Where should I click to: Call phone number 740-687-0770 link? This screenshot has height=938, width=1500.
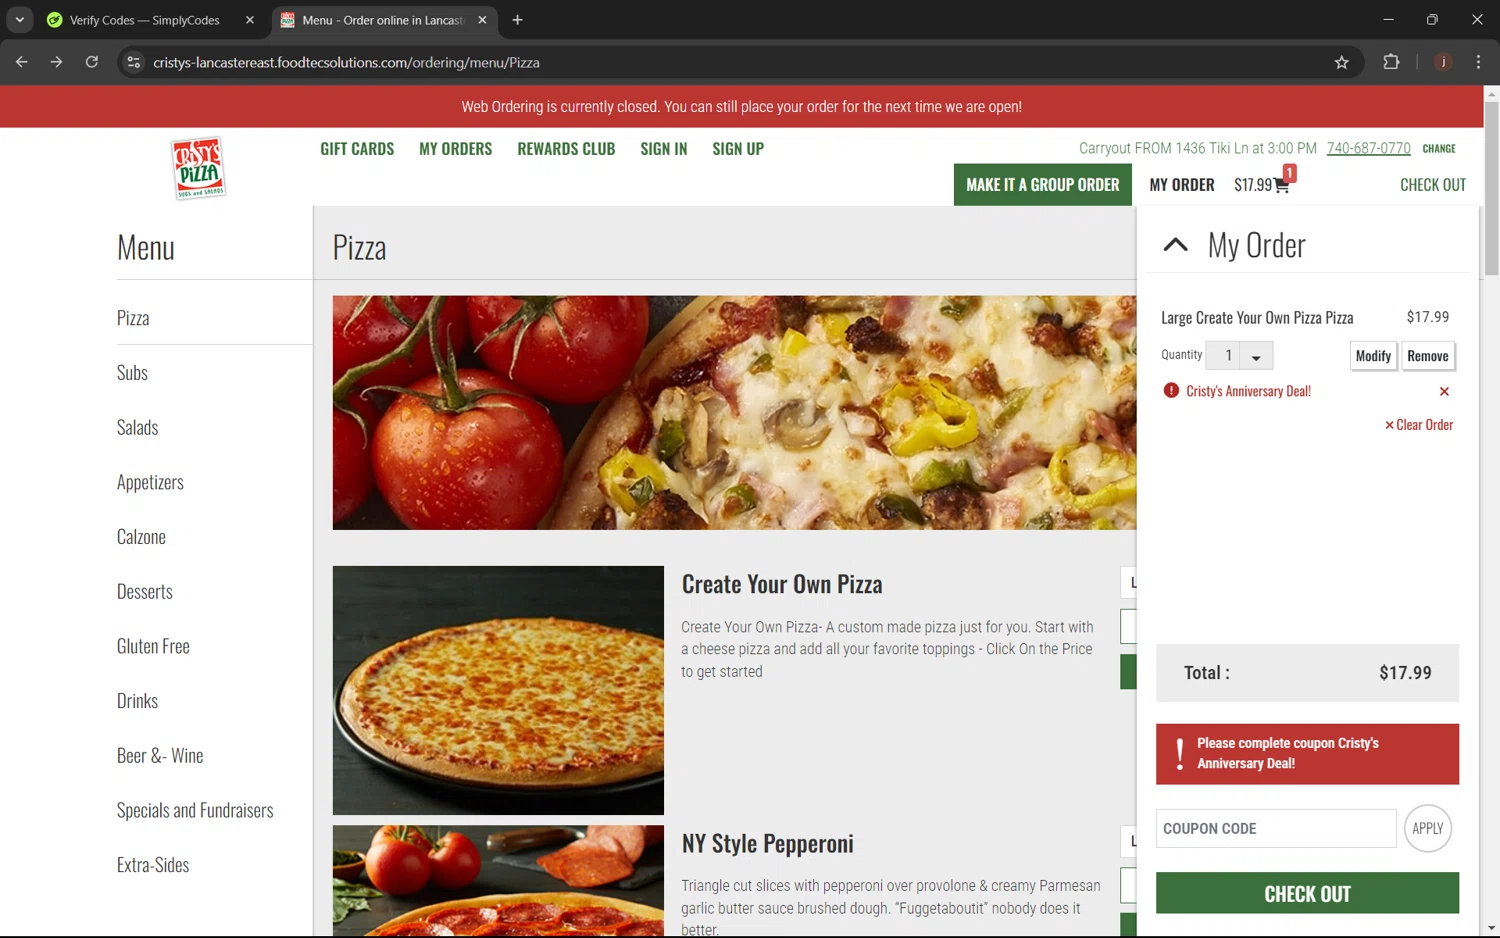coord(1368,148)
